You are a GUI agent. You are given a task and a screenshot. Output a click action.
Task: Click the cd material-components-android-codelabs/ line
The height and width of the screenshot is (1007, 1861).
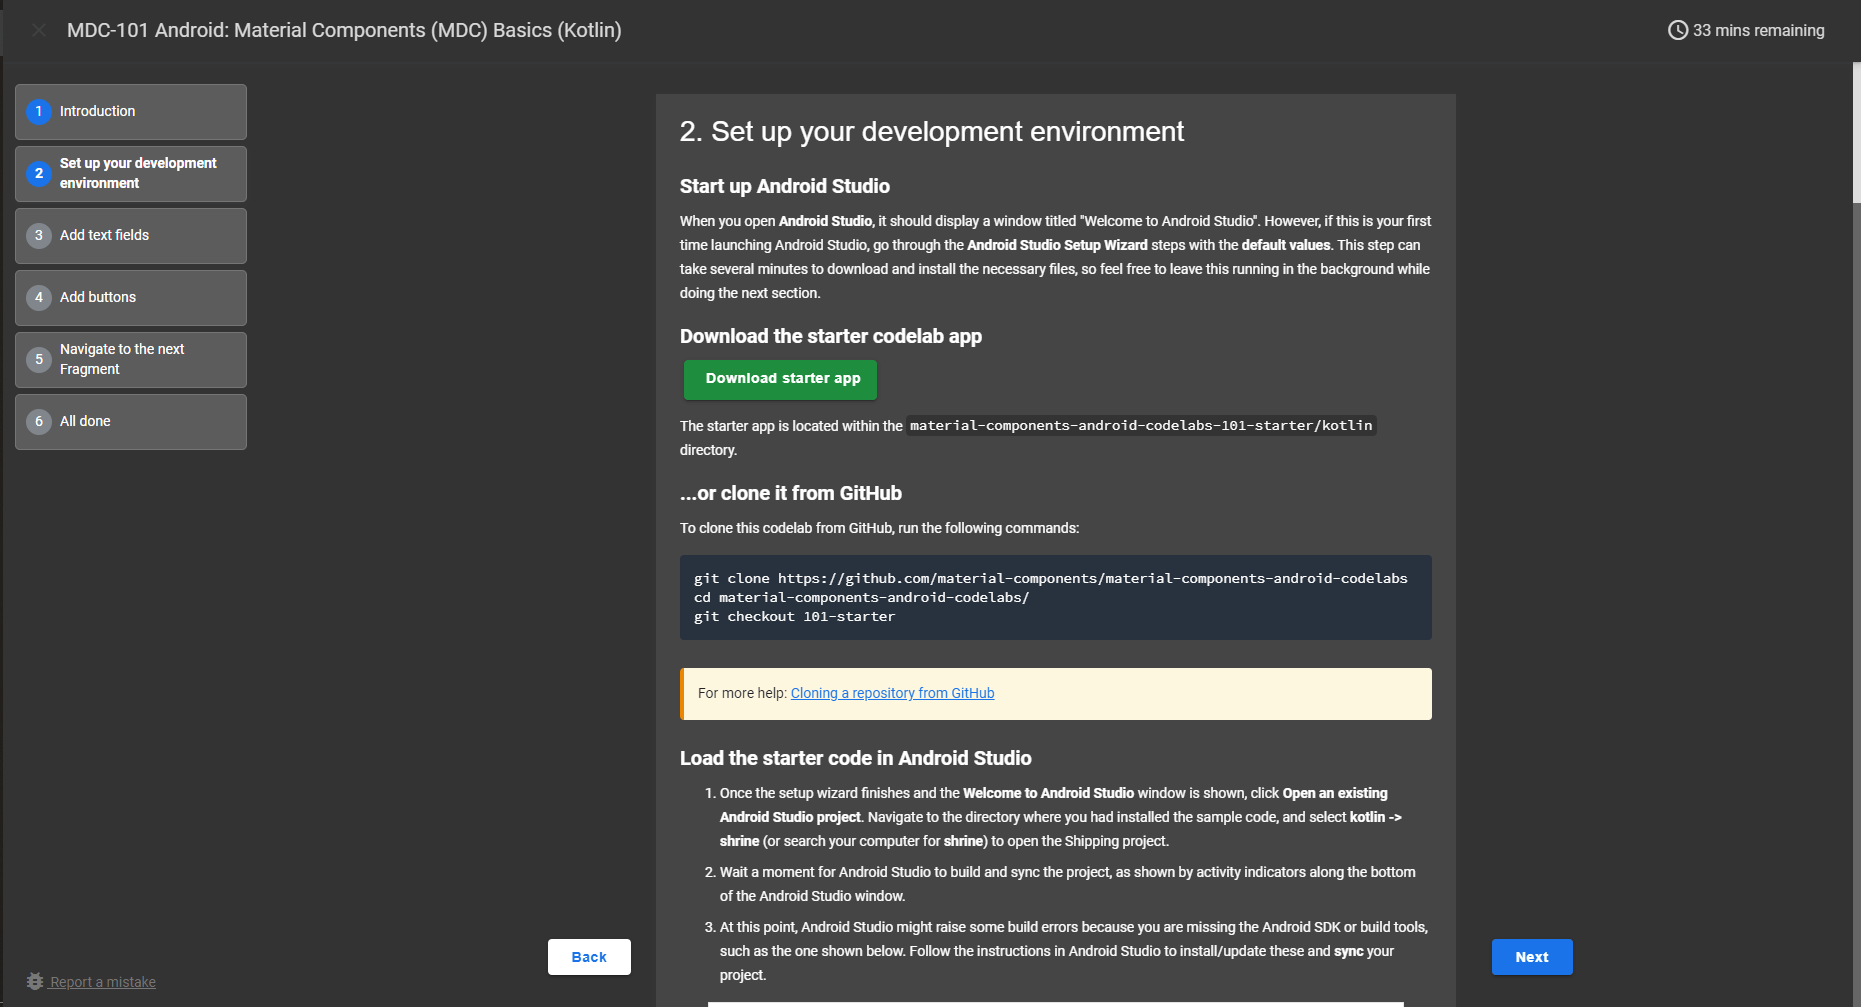click(x=861, y=597)
